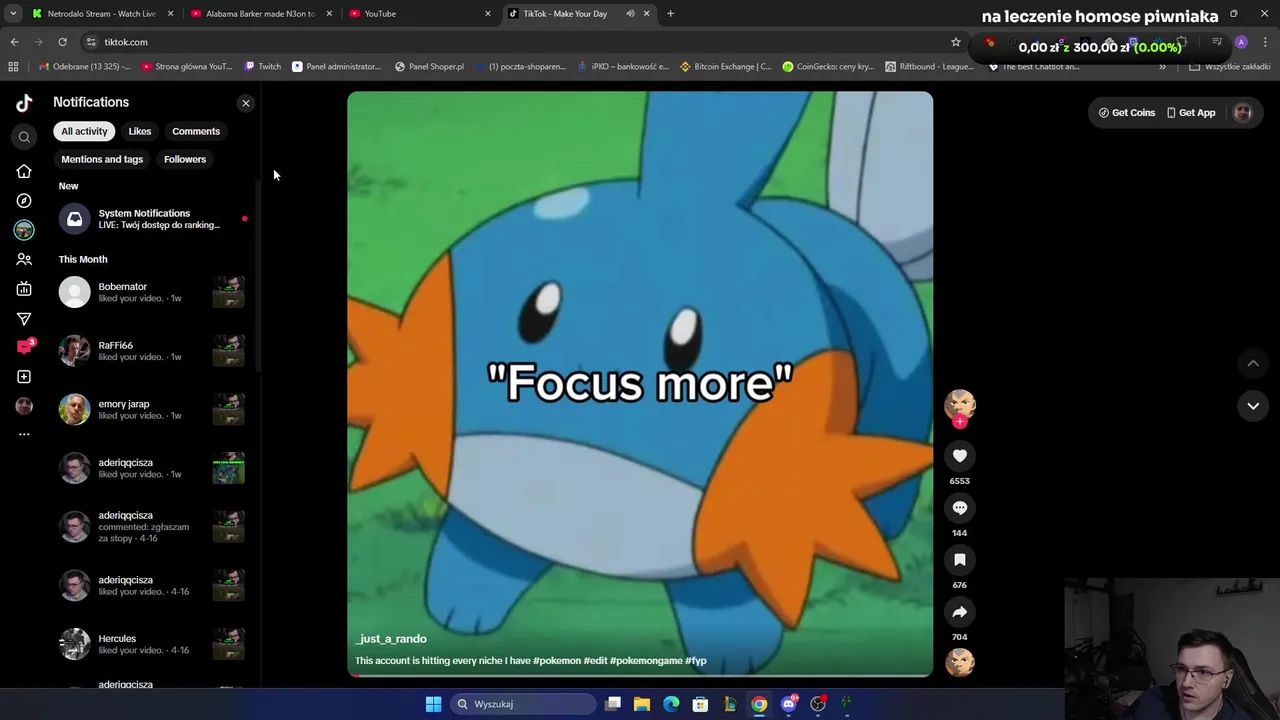This screenshot has height=720, width=1280.
Task: Go to next video with down chevron
Action: (x=1253, y=406)
